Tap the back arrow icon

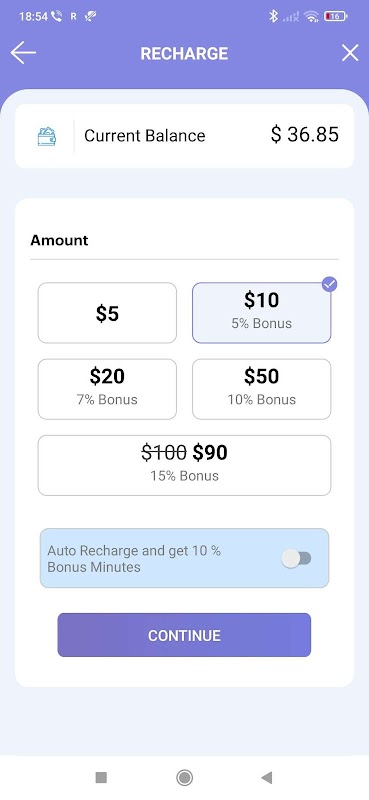[23, 53]
